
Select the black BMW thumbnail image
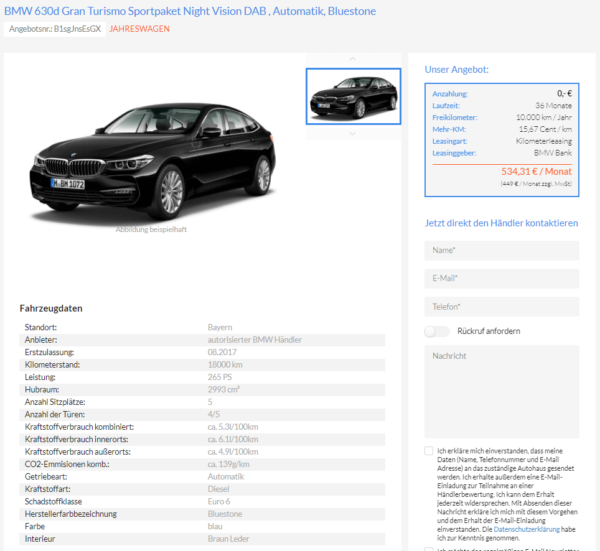(x=353, y=96)
